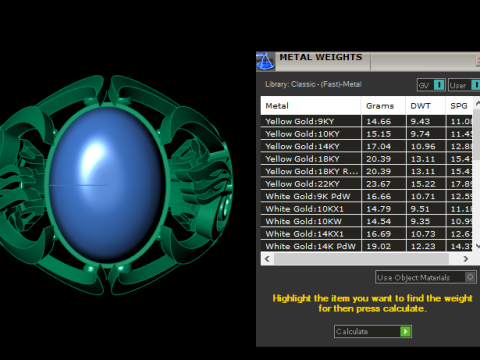Click the 23.67 grams value

click(x=378, y=184)
